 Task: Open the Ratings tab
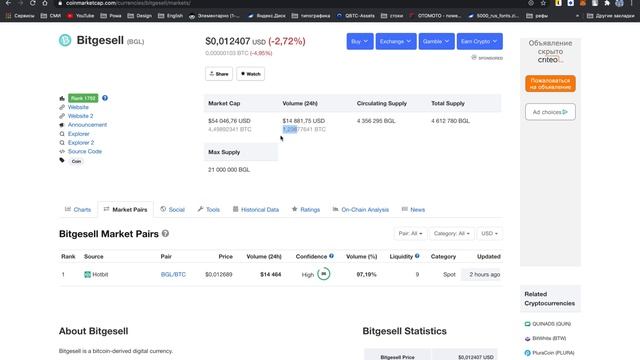click(x=306, y=209)
